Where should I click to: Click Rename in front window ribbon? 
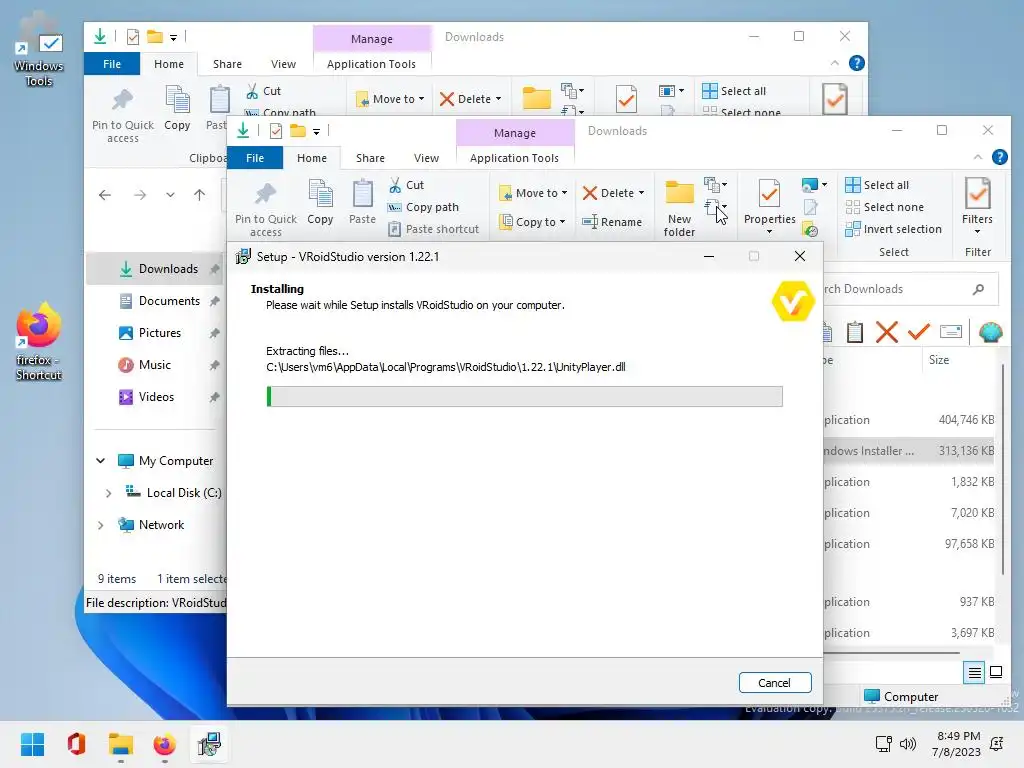(612, 222)
